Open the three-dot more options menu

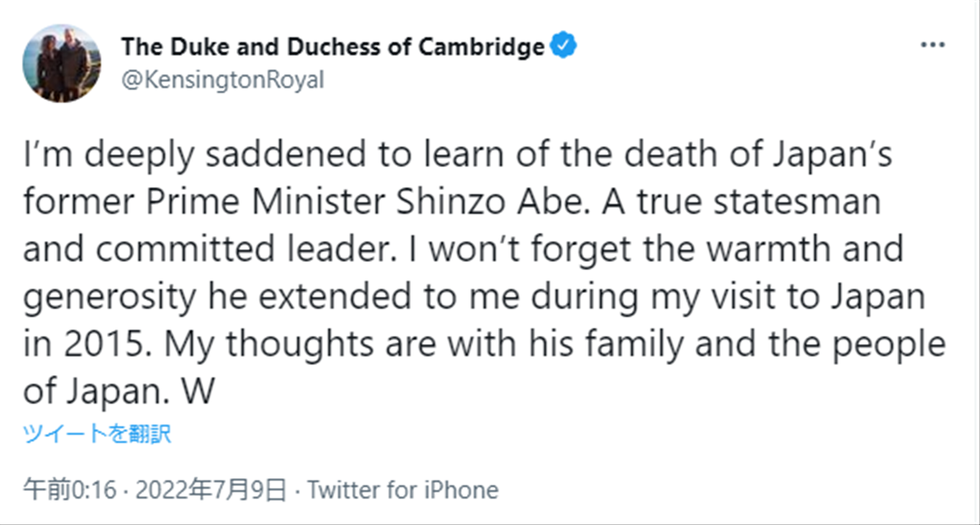[x=932, y=46]
